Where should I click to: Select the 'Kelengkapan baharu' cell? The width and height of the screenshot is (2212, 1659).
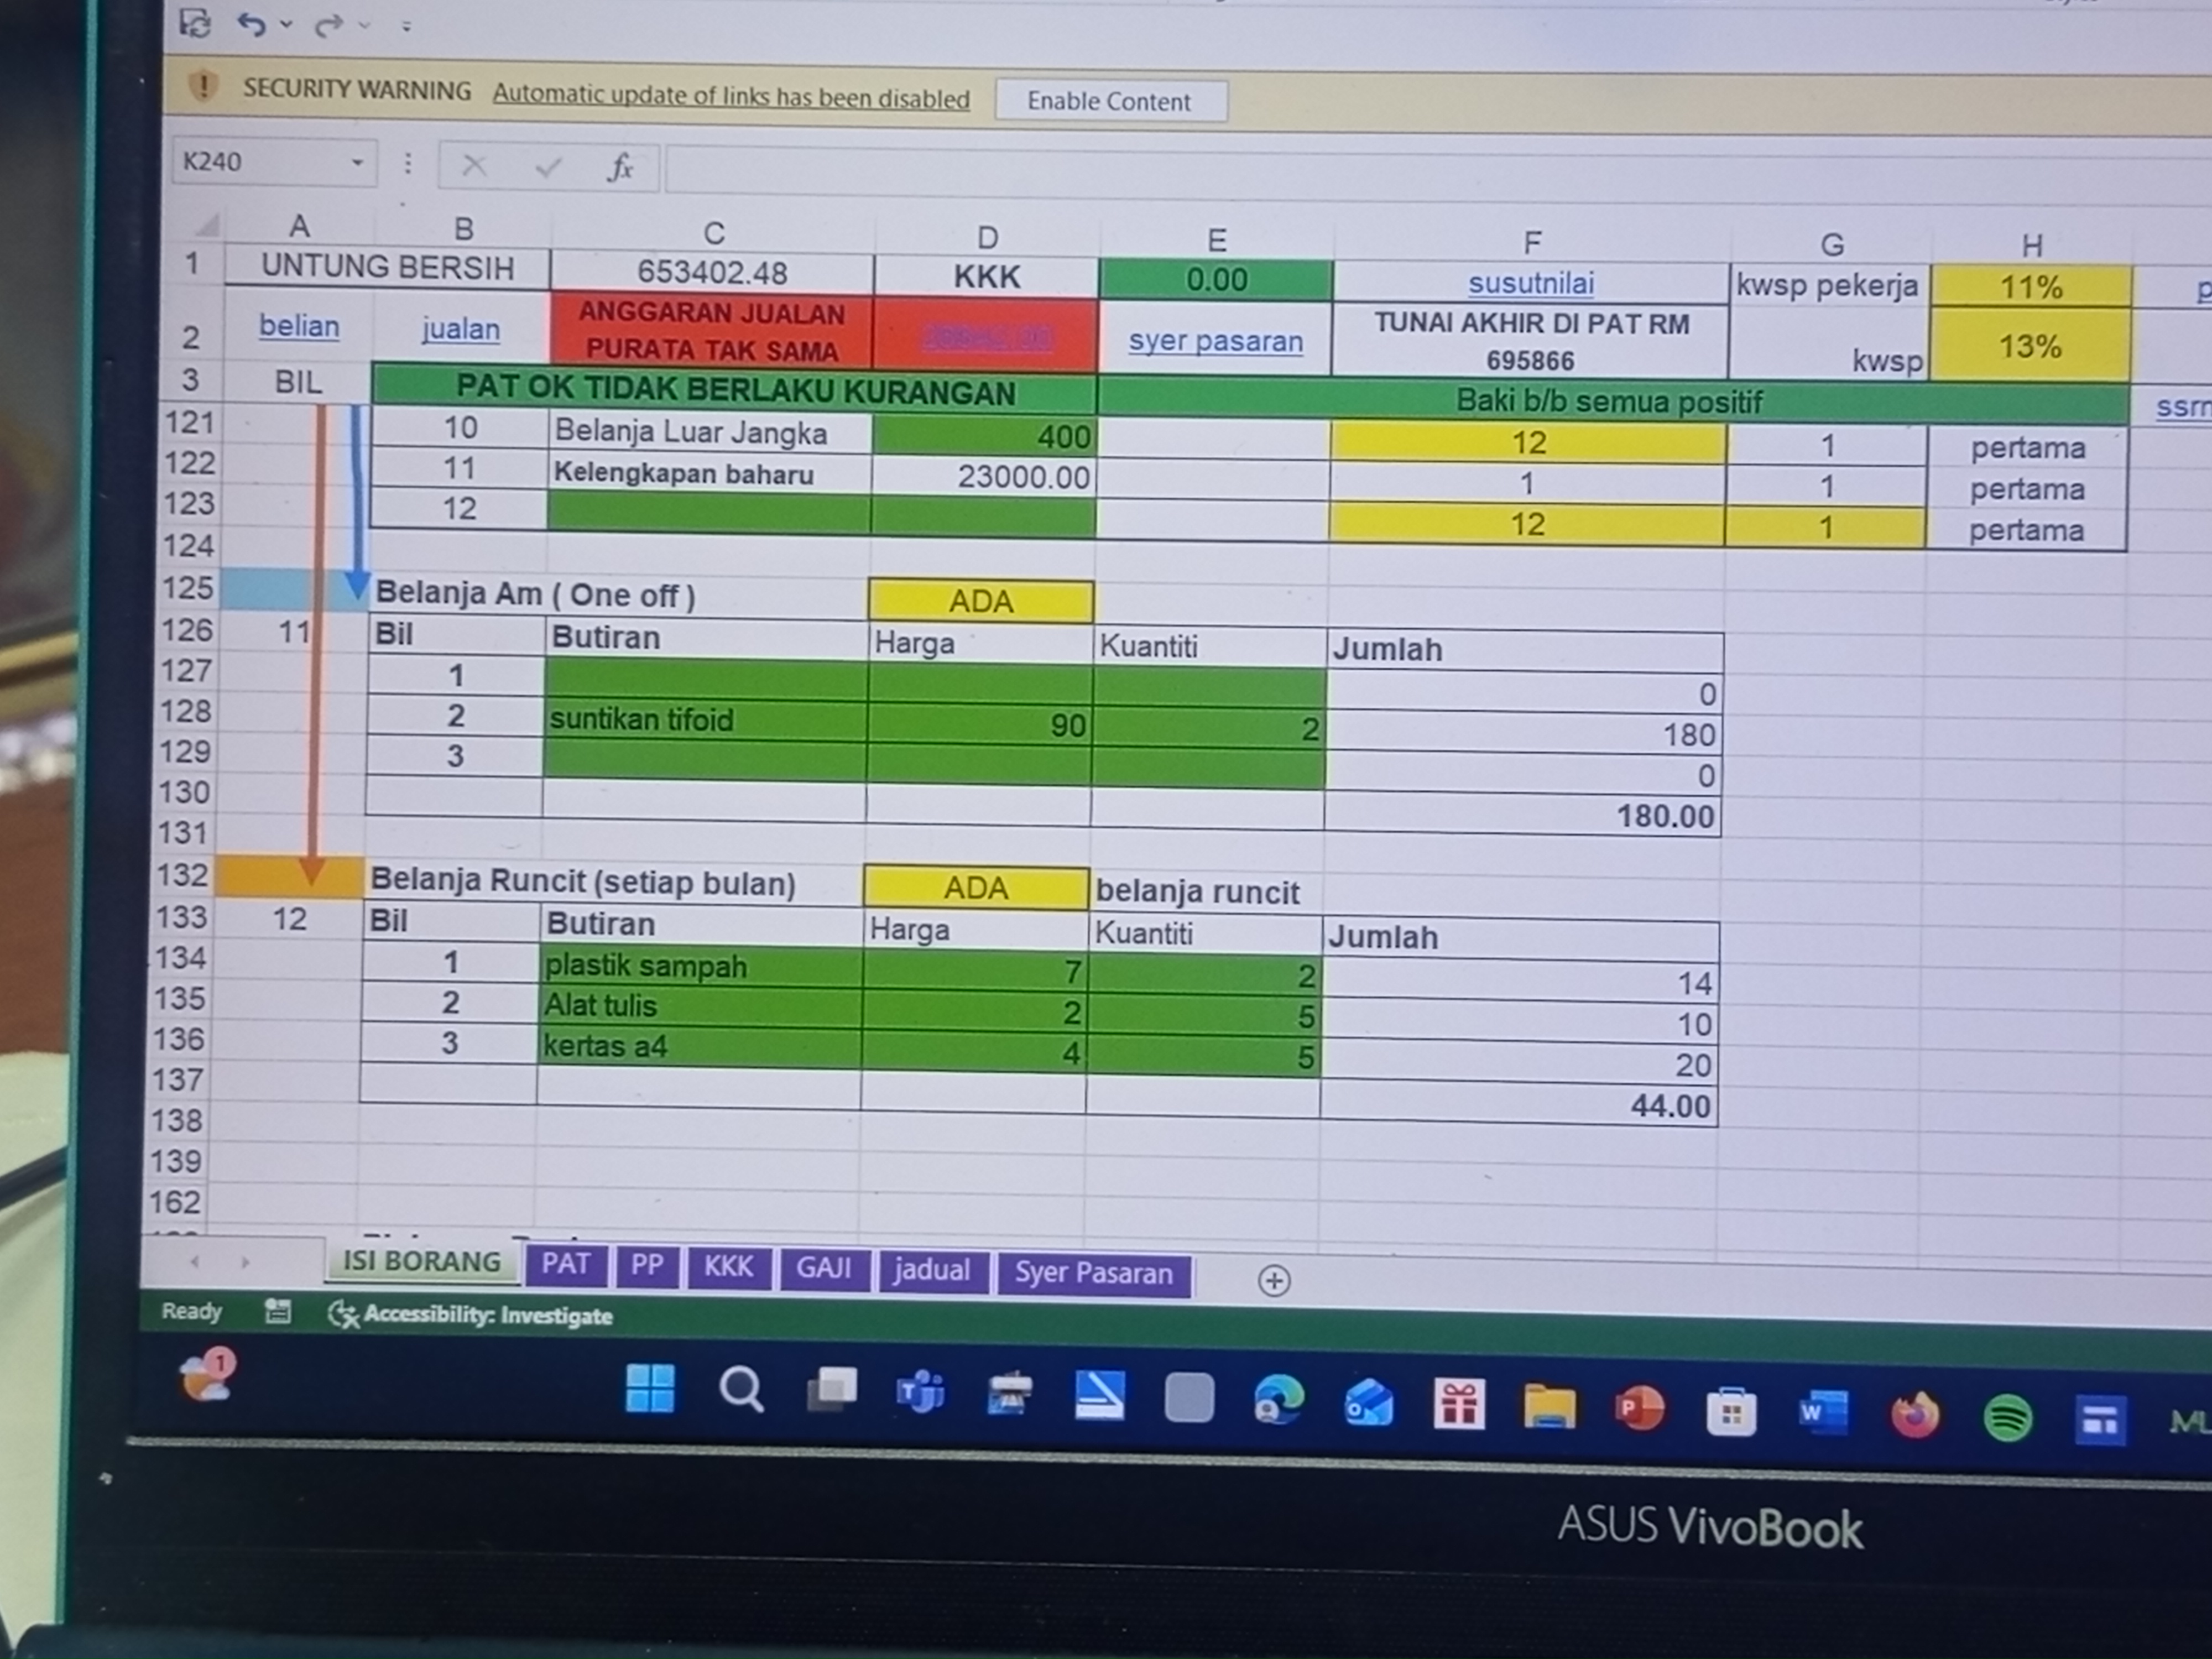[x=709, y=473]
